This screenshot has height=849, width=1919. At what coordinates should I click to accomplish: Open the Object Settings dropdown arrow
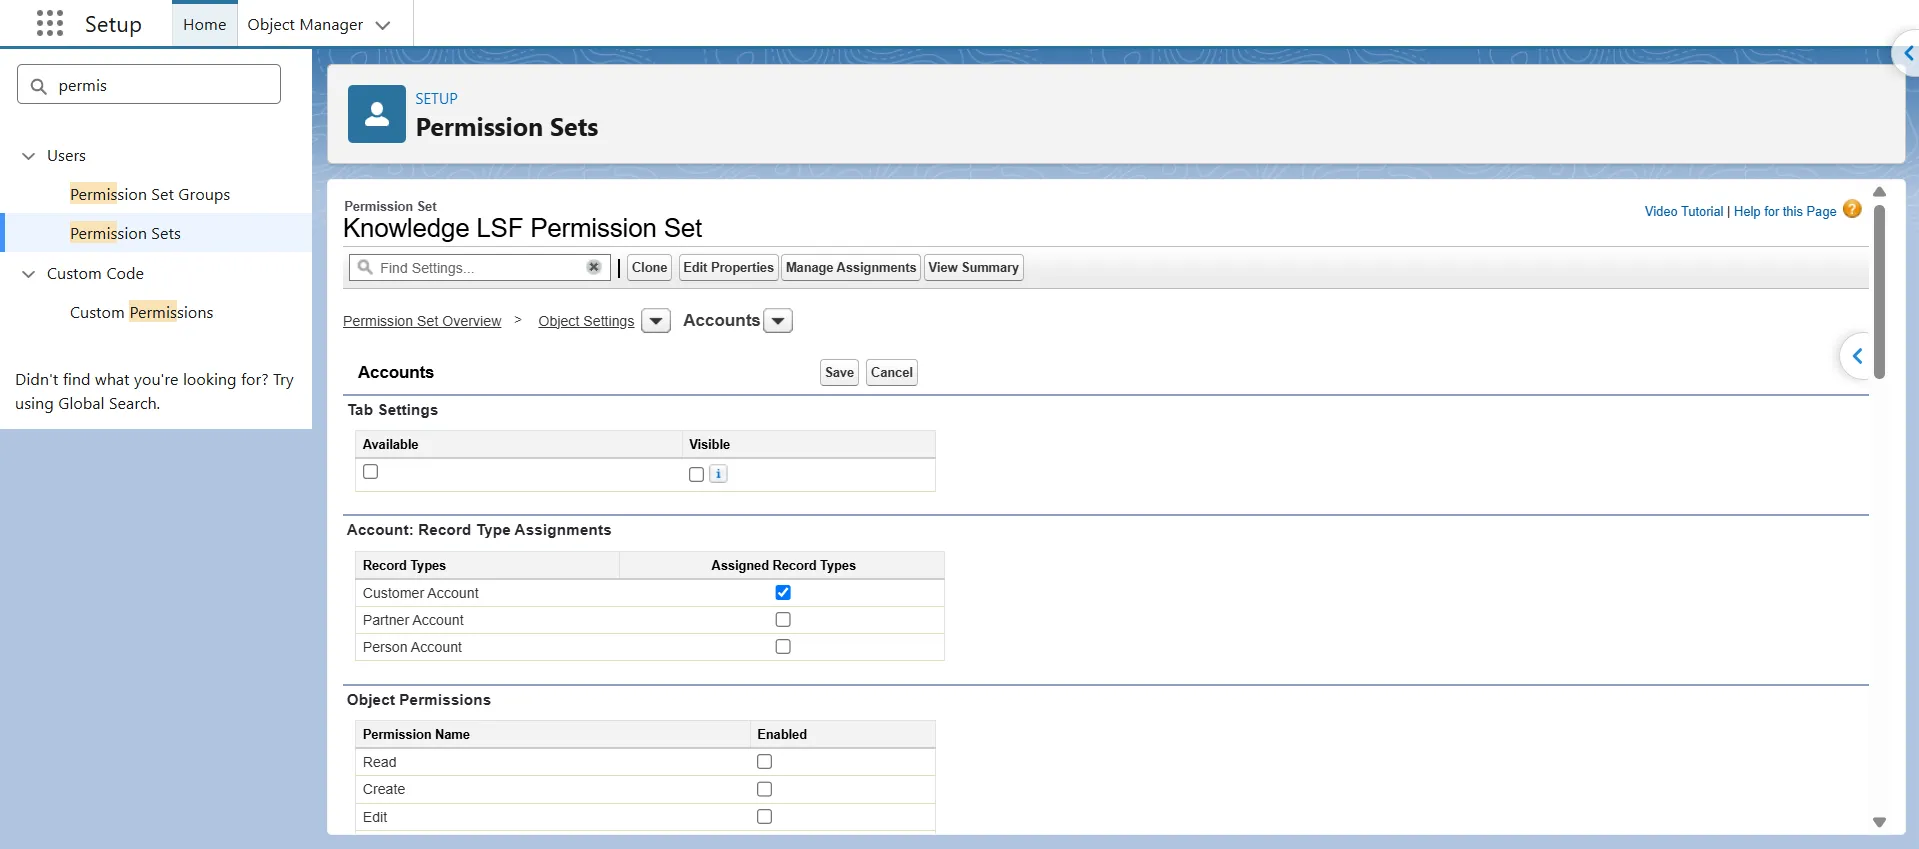[x=656, y=321]
